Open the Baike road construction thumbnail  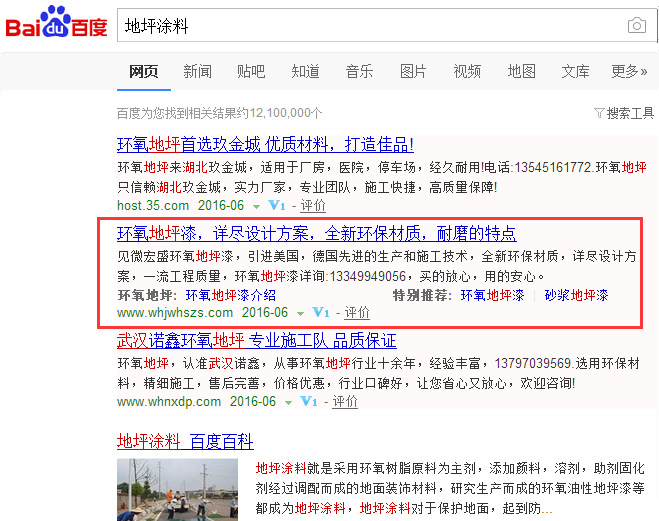177,489
